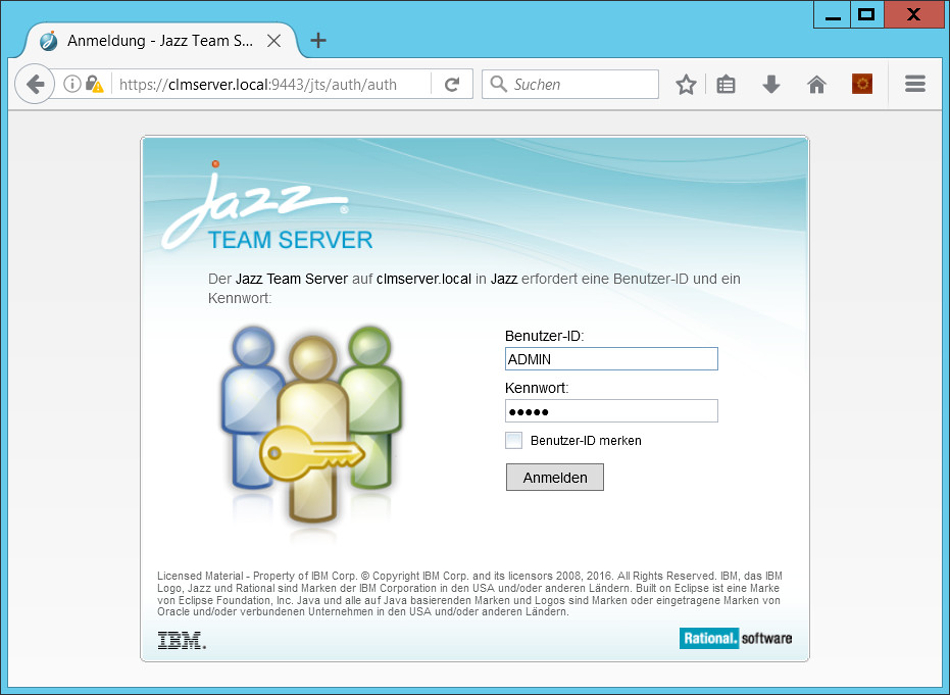Bookmark this page with the star icon
This screenshot has height=695, width=950.
[686, 84]
